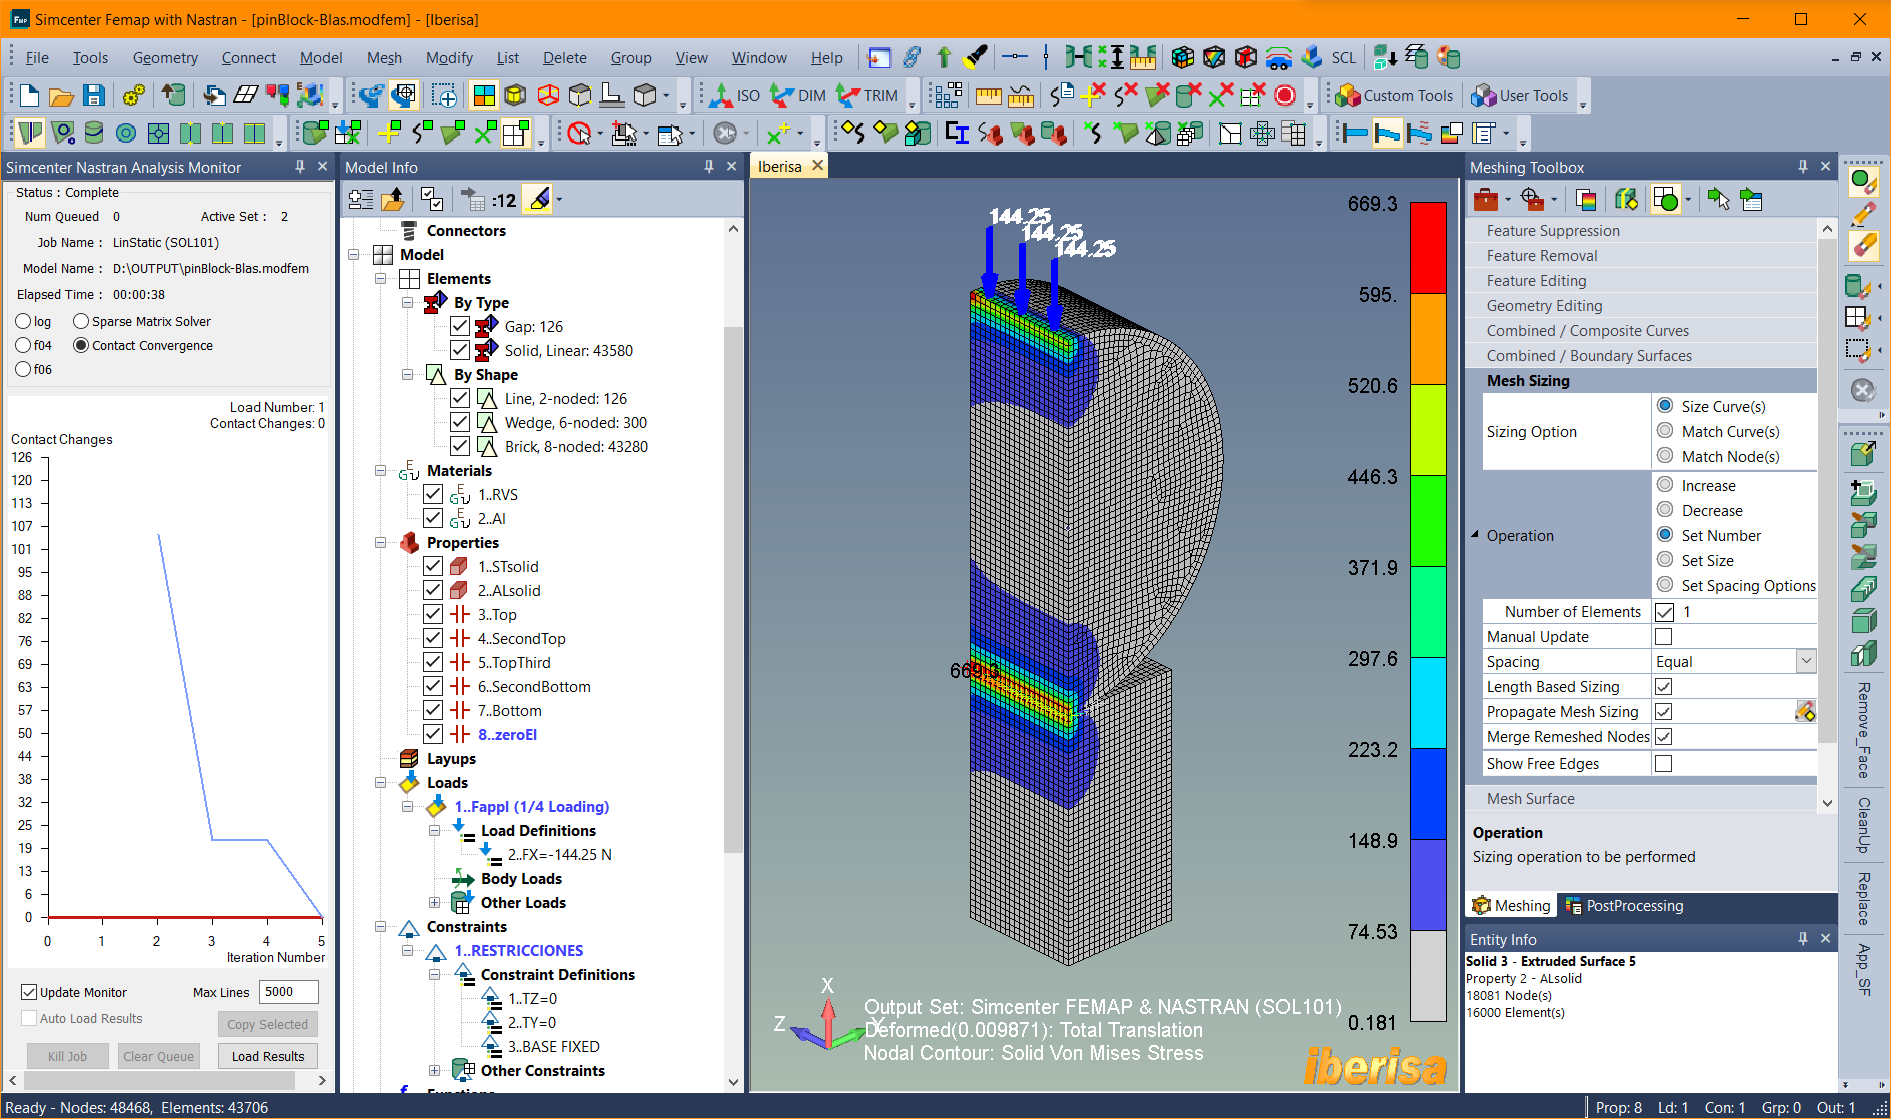Open the Window menu

pos(759,57)
